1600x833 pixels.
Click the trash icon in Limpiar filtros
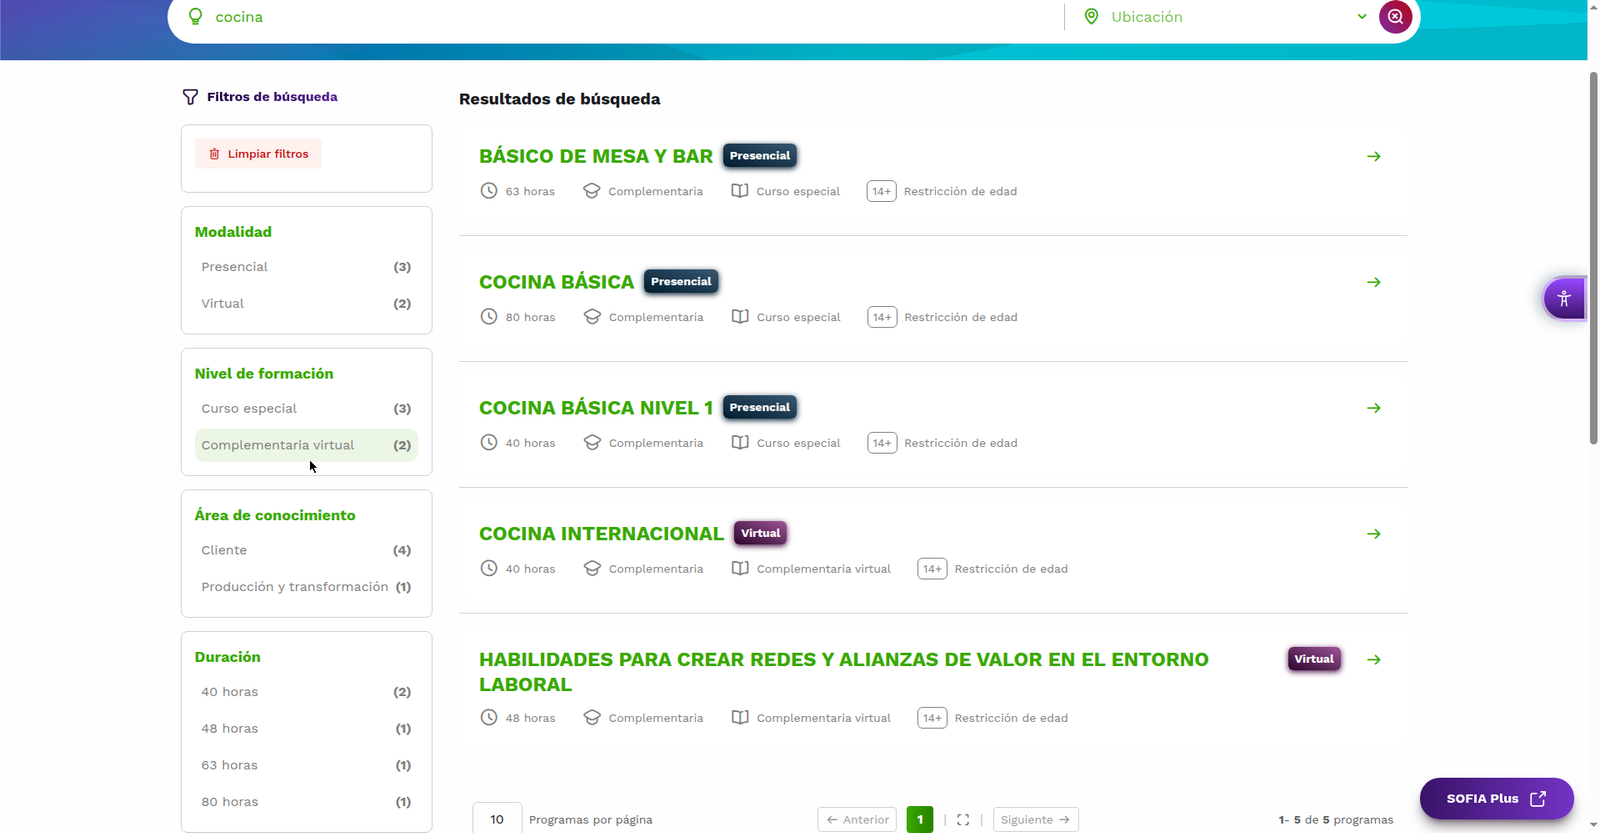click(214, 154)
